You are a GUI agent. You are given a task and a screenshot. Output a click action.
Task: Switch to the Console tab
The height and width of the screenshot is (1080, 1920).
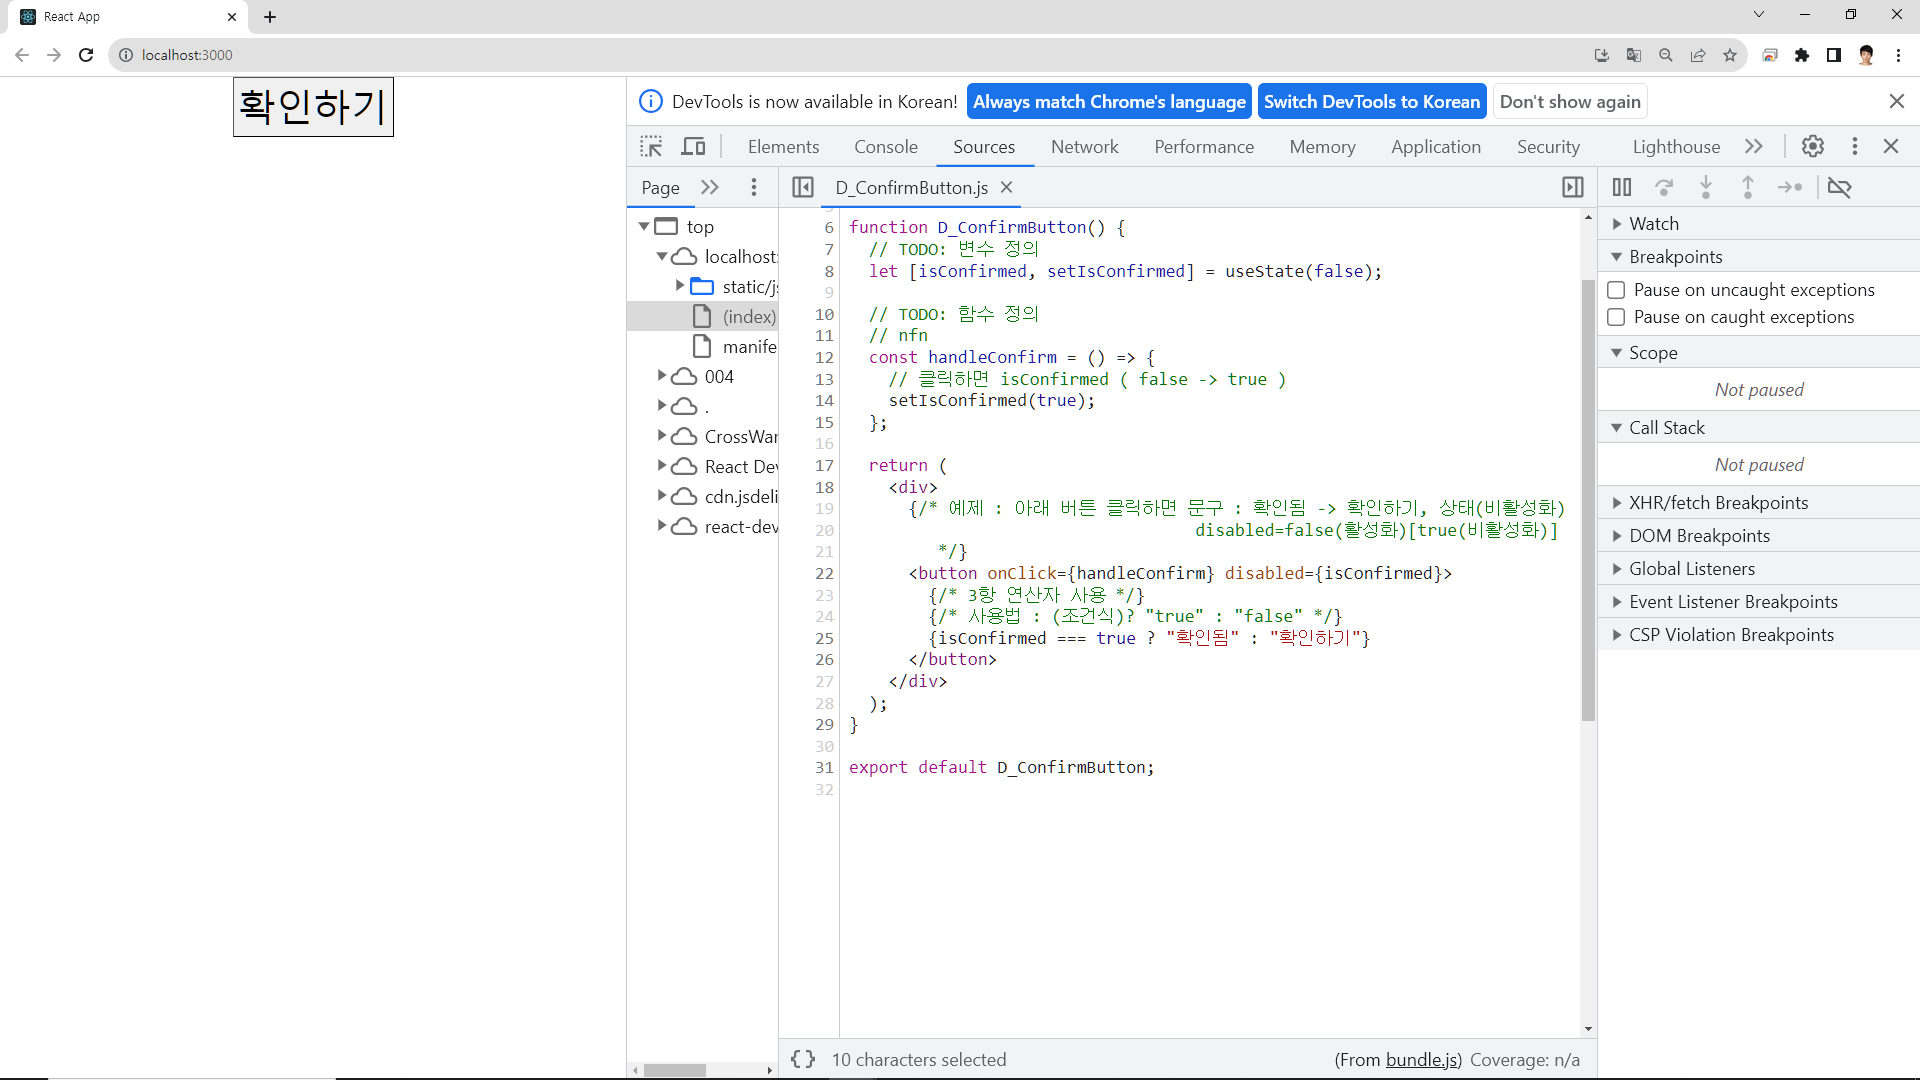point(885,147)
